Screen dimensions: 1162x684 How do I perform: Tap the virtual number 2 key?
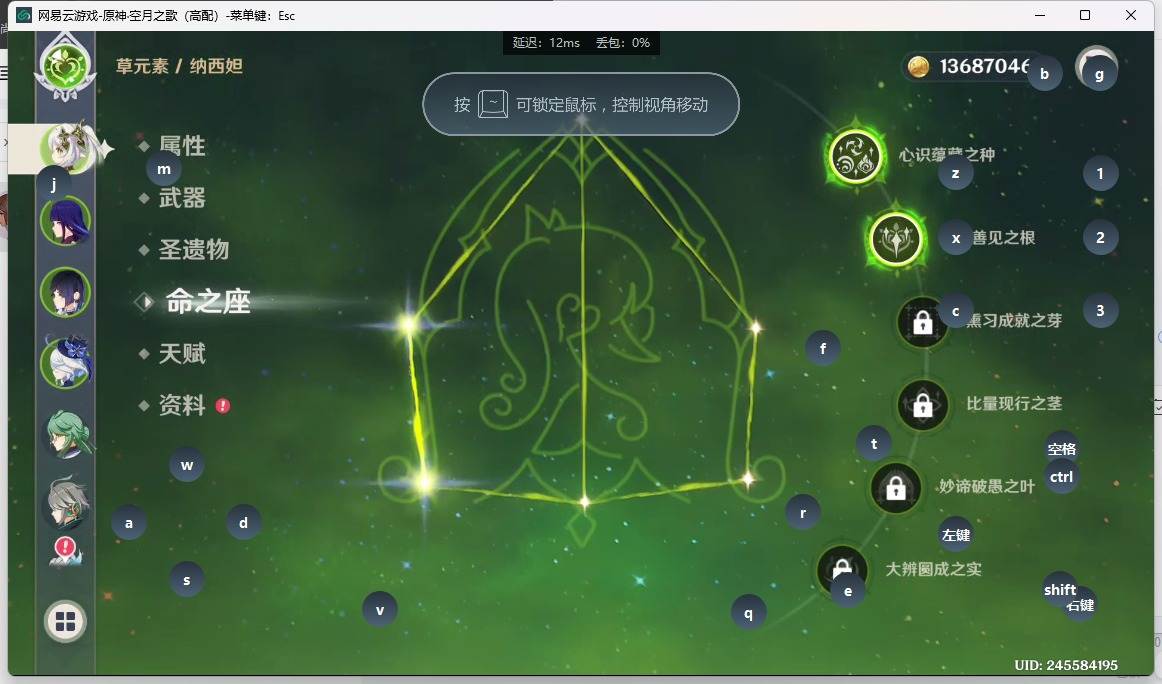(1100, 237)
